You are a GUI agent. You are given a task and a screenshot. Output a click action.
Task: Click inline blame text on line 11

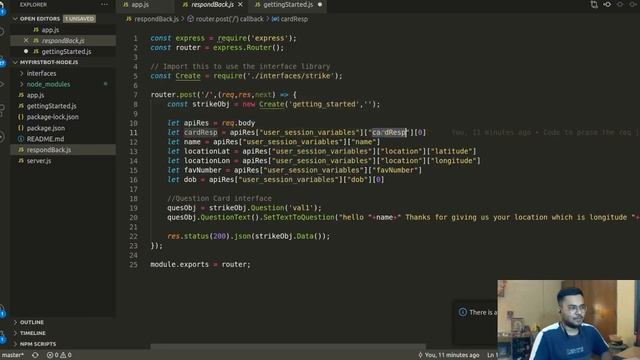click(541, 132)
